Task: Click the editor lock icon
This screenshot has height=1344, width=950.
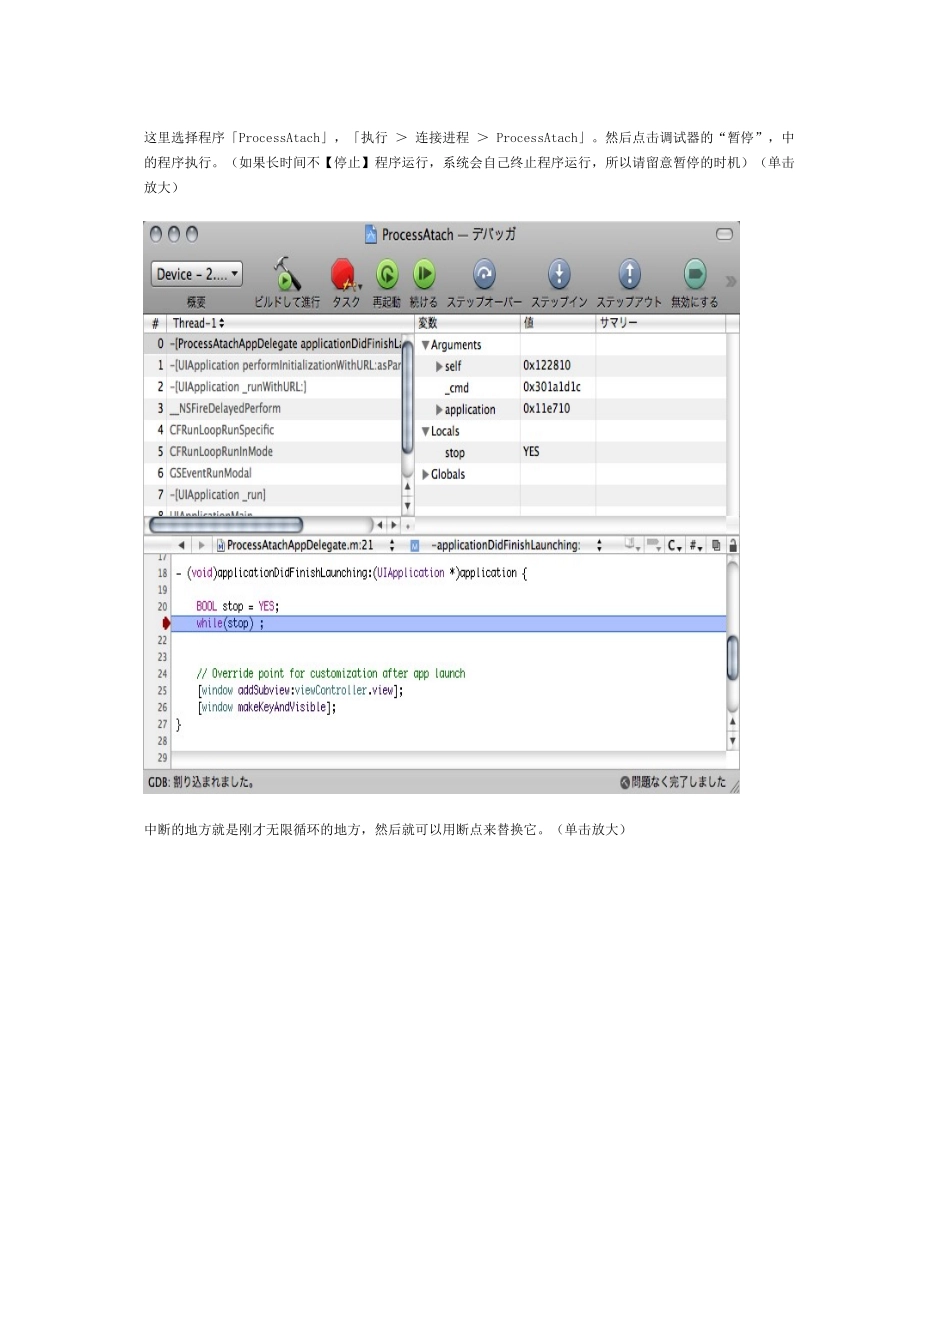Action: (x=733, y=546)
